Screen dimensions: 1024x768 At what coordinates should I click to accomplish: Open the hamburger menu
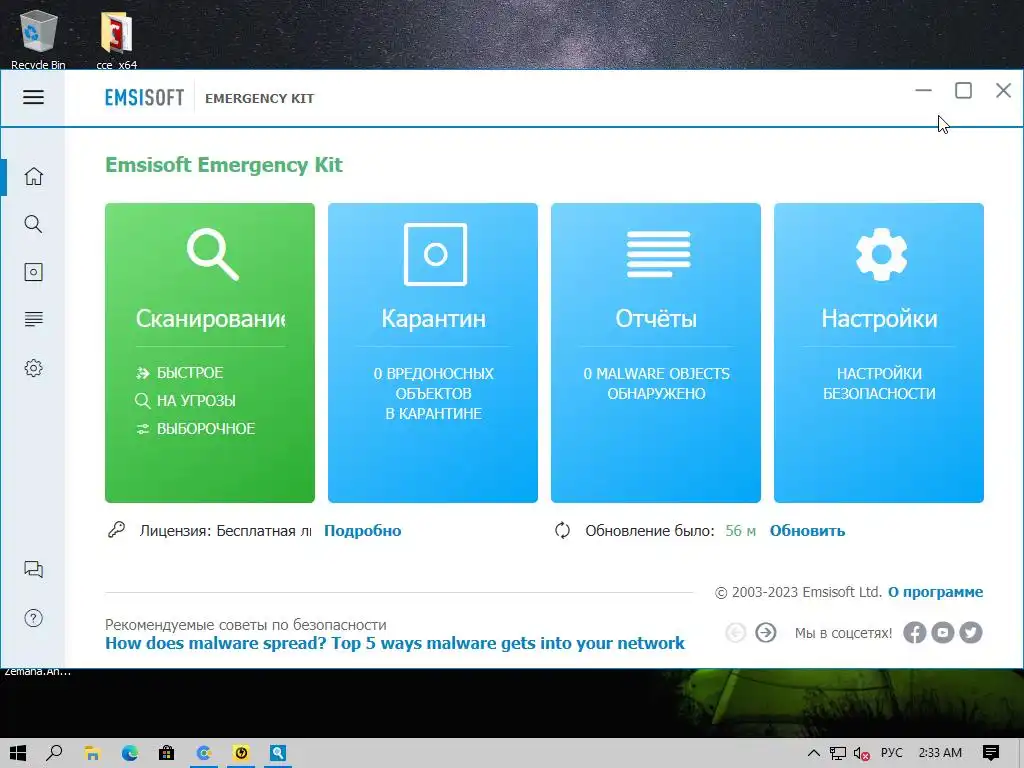33,97
